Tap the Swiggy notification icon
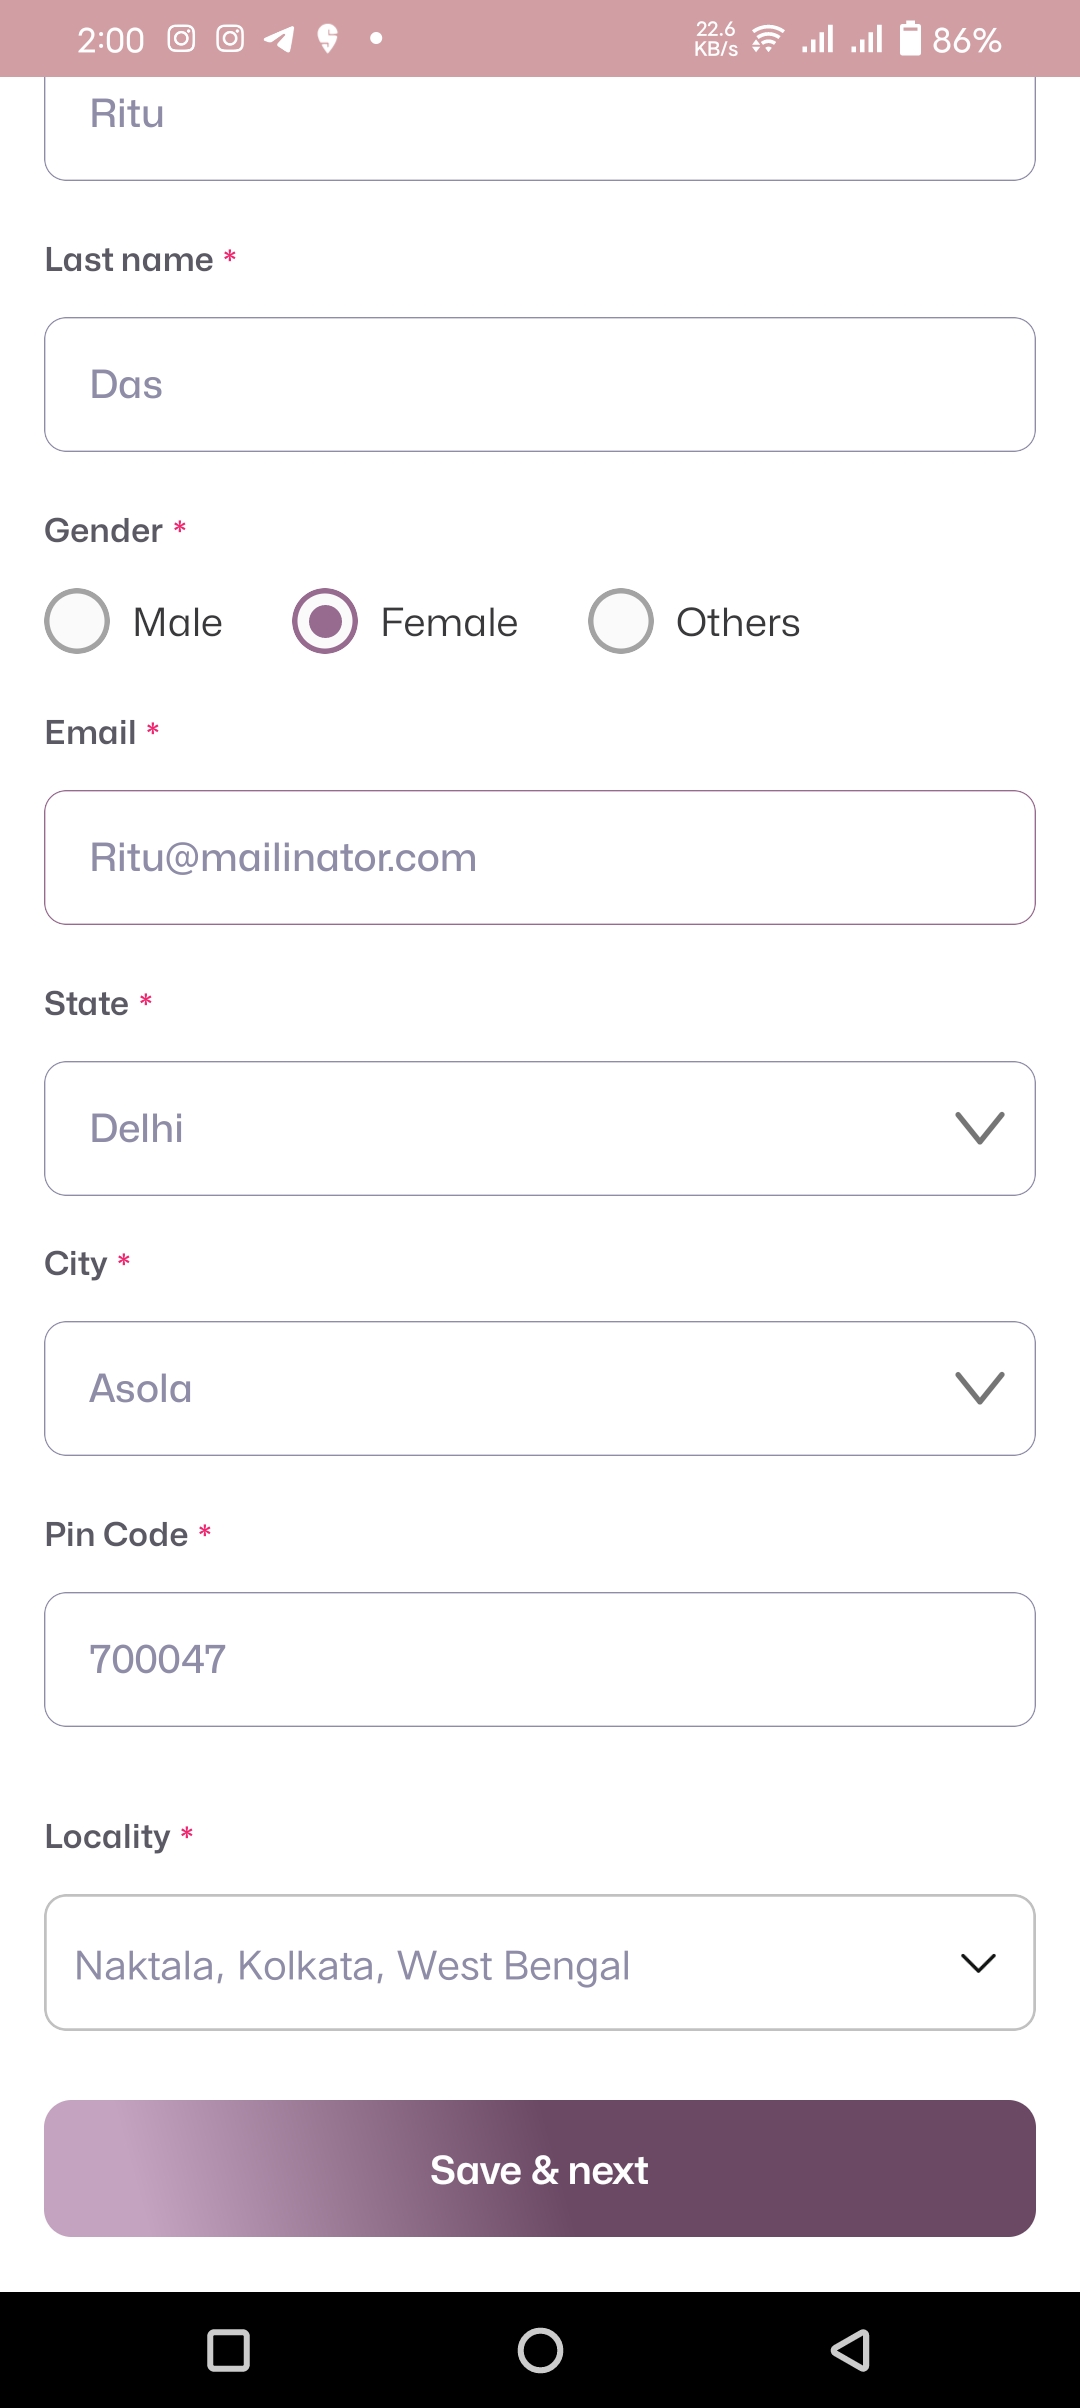1080x2408 pixels. pyautogui.click(x=327, y=39)
